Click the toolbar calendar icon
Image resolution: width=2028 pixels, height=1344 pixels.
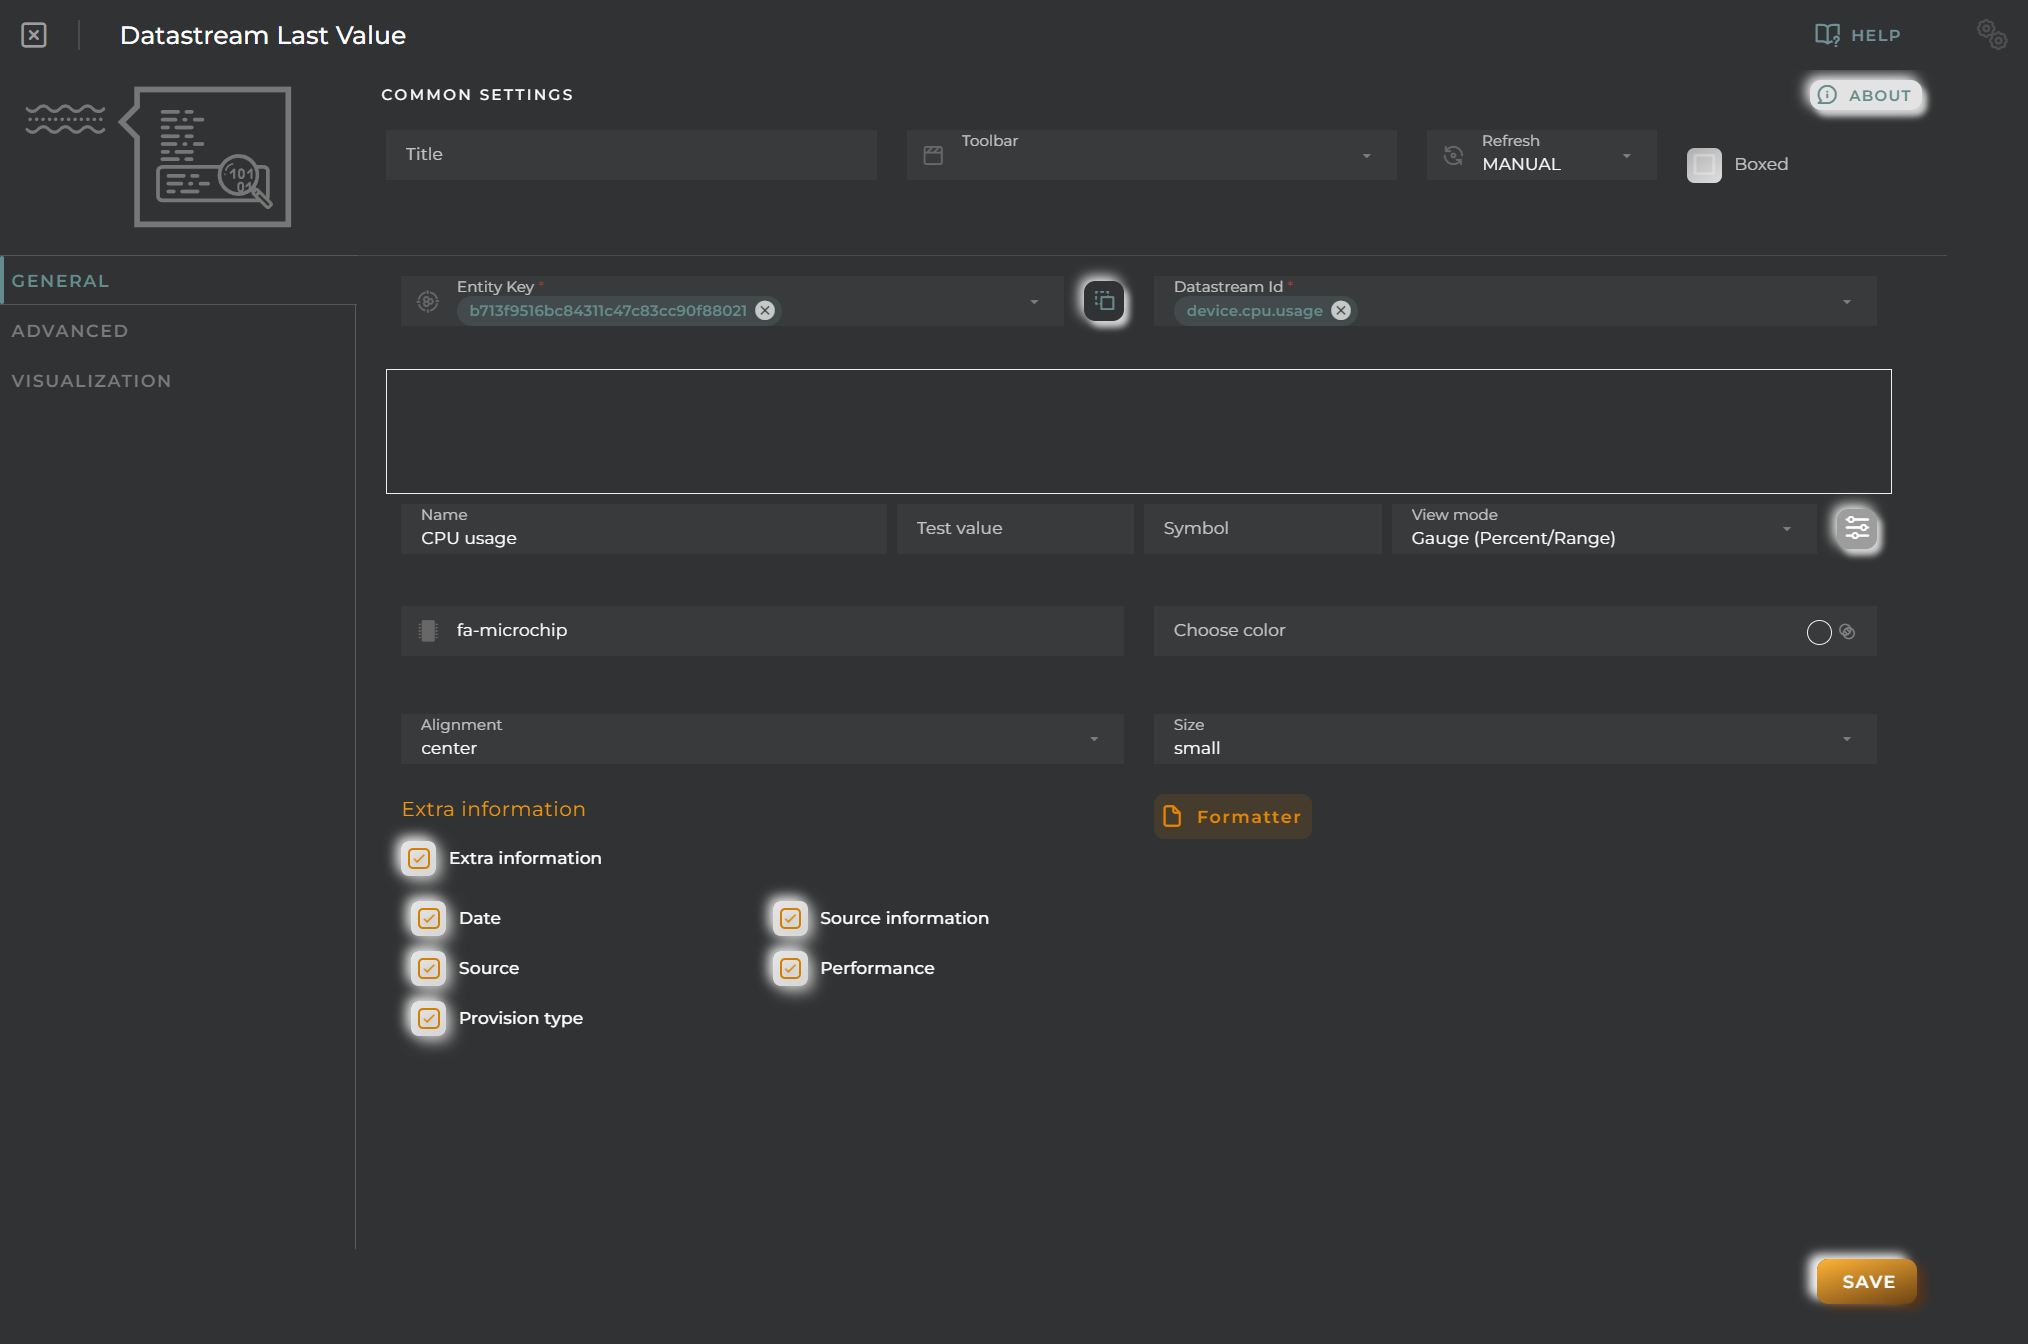(933, 155)
